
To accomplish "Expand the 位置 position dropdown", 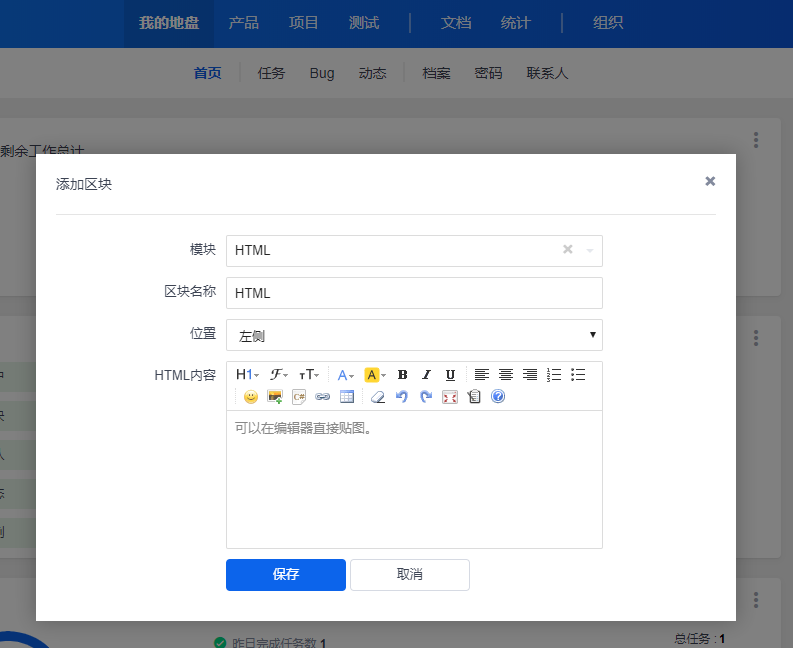I will (414, 335).
